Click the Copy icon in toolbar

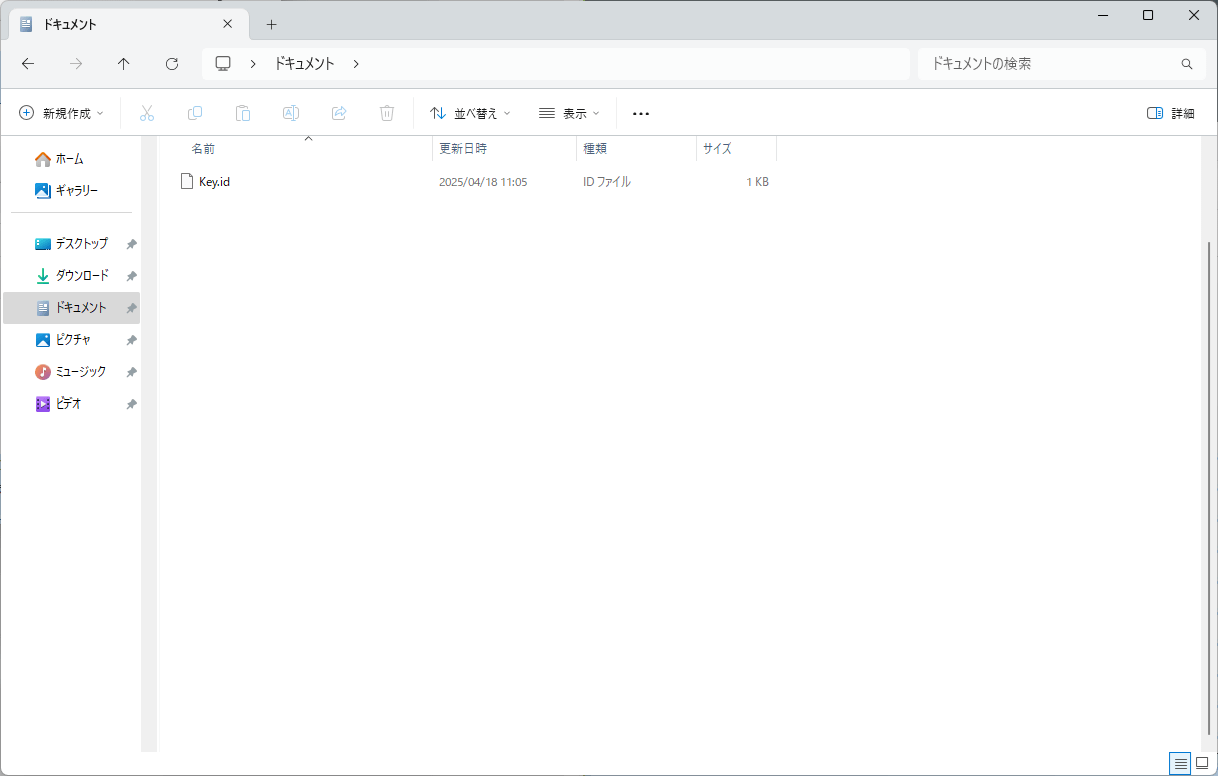click(x=195, y=113)
